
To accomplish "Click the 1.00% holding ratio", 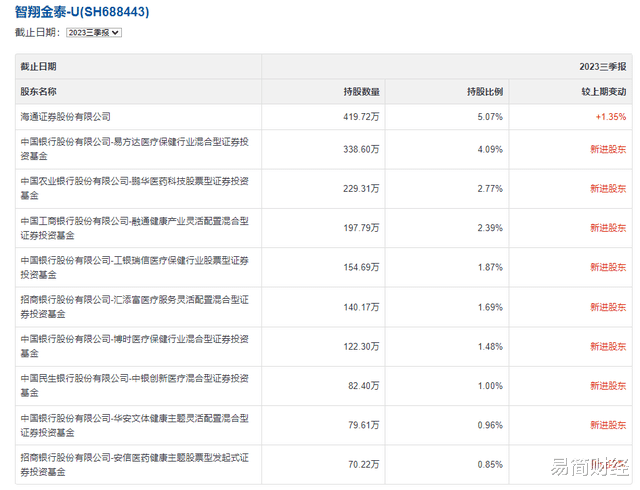I will point(490,386).
